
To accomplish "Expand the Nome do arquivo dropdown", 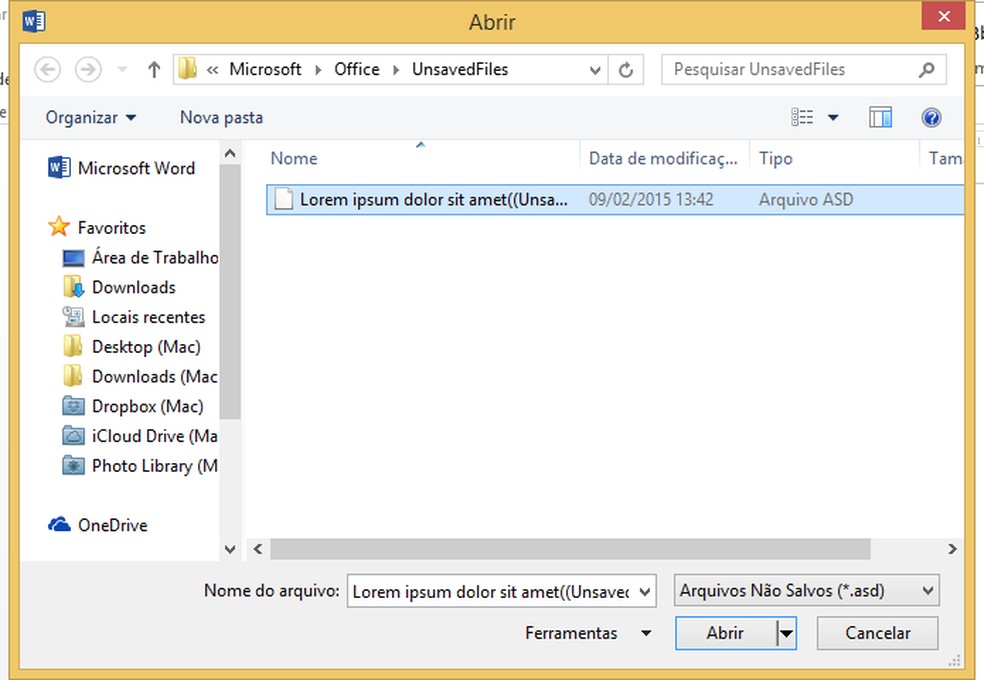I will point(644,592).
